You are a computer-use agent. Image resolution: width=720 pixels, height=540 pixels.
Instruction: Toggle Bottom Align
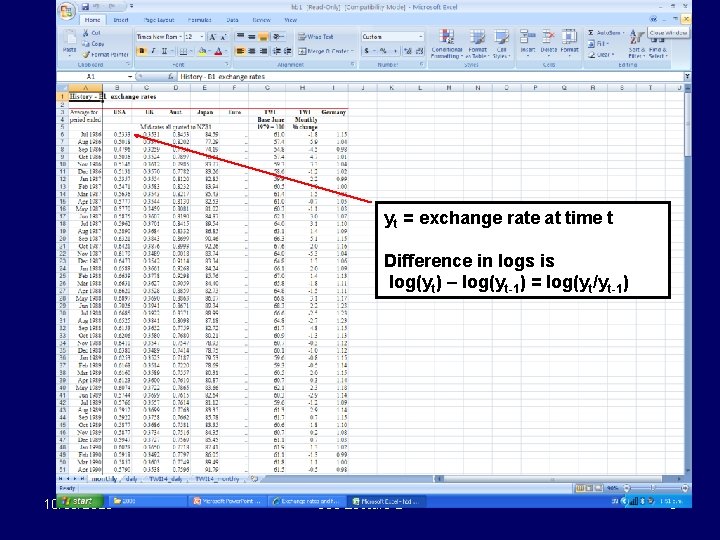pyautogui.click(x=263, y=37)
